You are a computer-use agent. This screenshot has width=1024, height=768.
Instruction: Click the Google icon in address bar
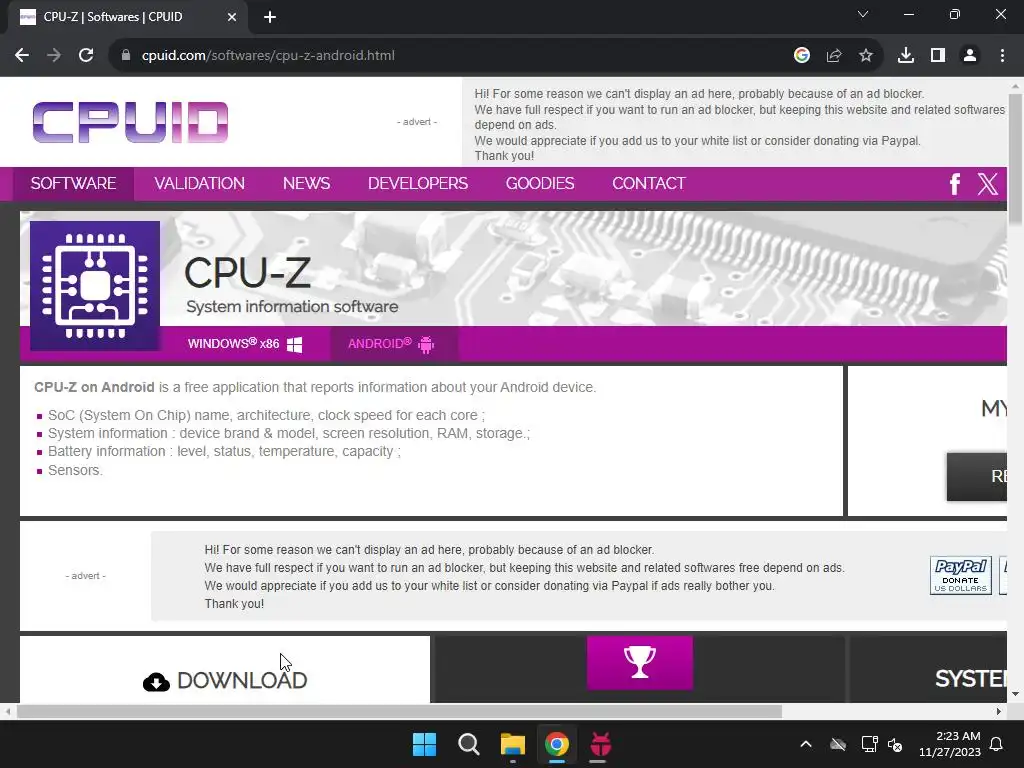tap(801, 56)
